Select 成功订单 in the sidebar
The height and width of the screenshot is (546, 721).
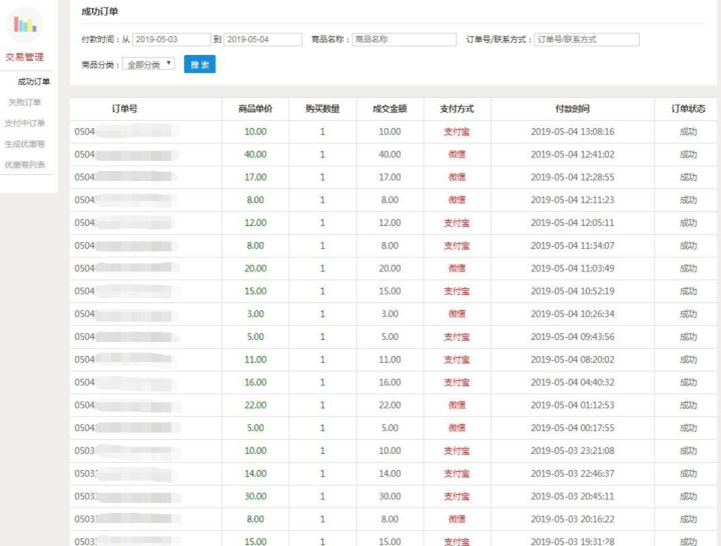coord(34,82)
